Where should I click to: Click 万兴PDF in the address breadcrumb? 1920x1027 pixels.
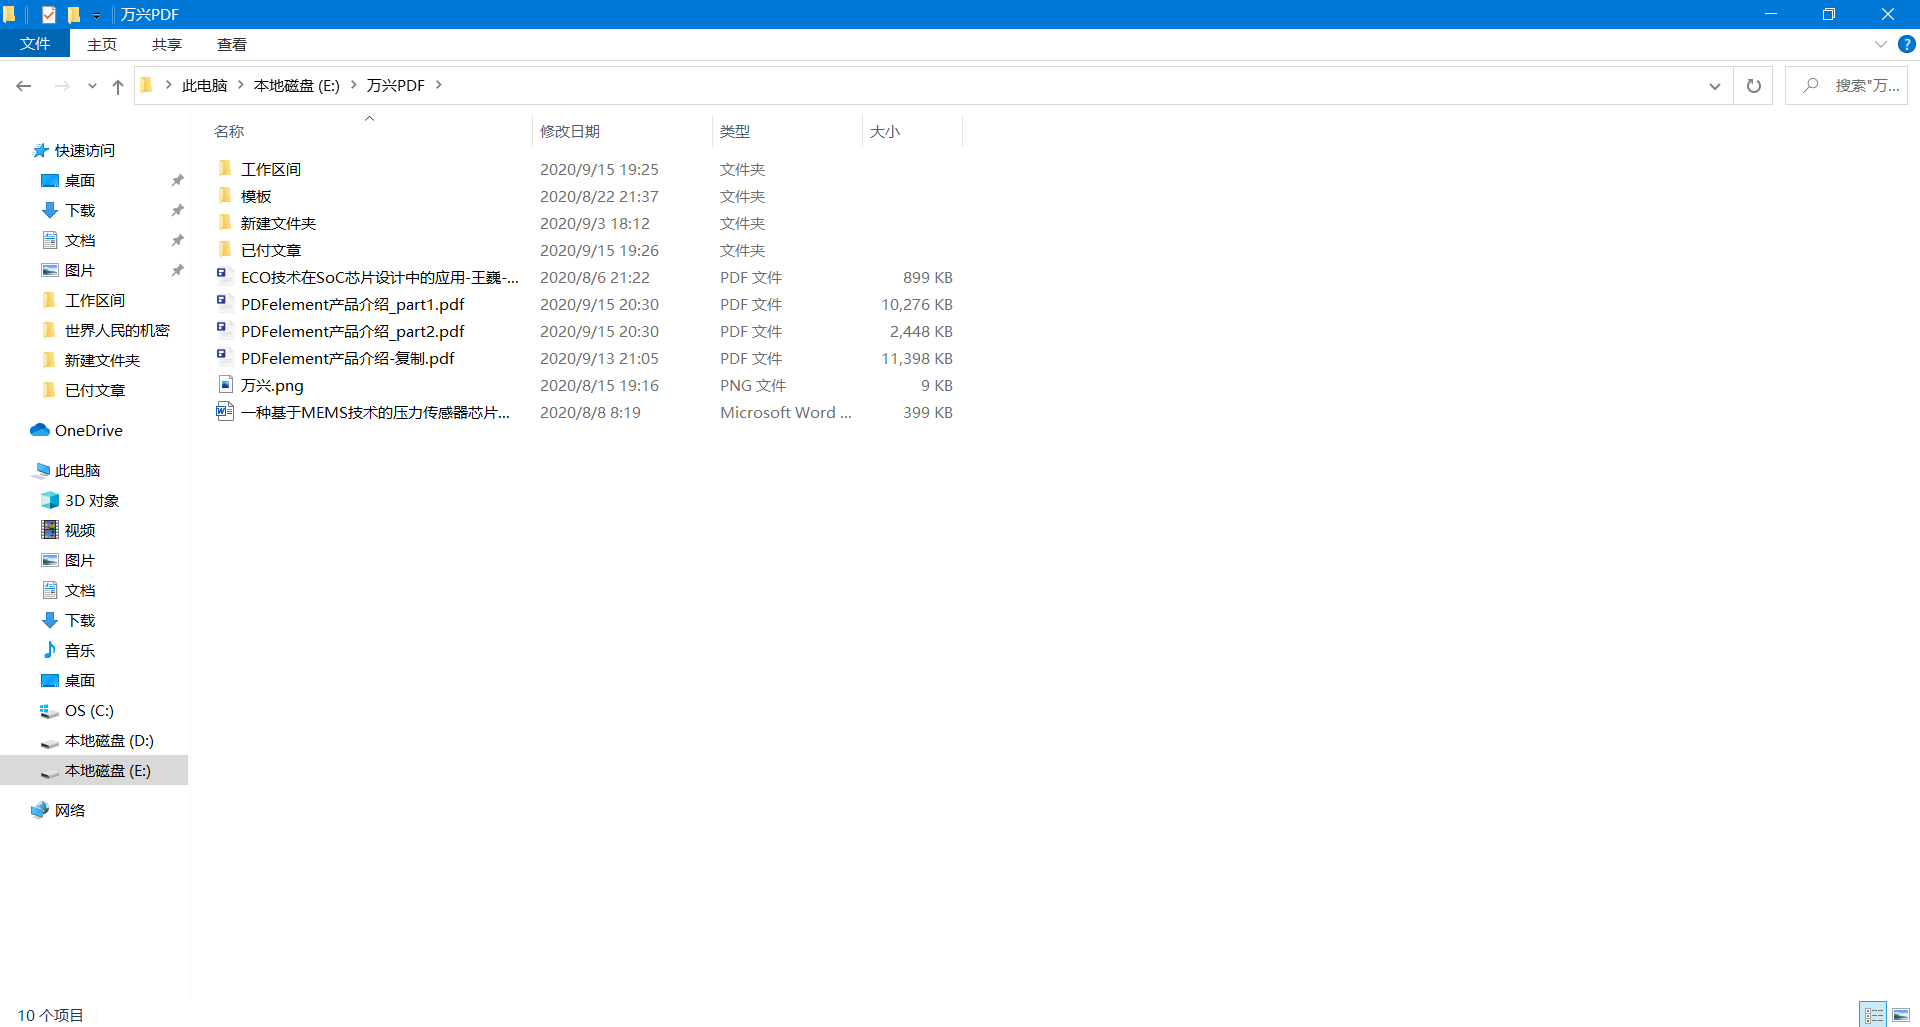[395, 86]
